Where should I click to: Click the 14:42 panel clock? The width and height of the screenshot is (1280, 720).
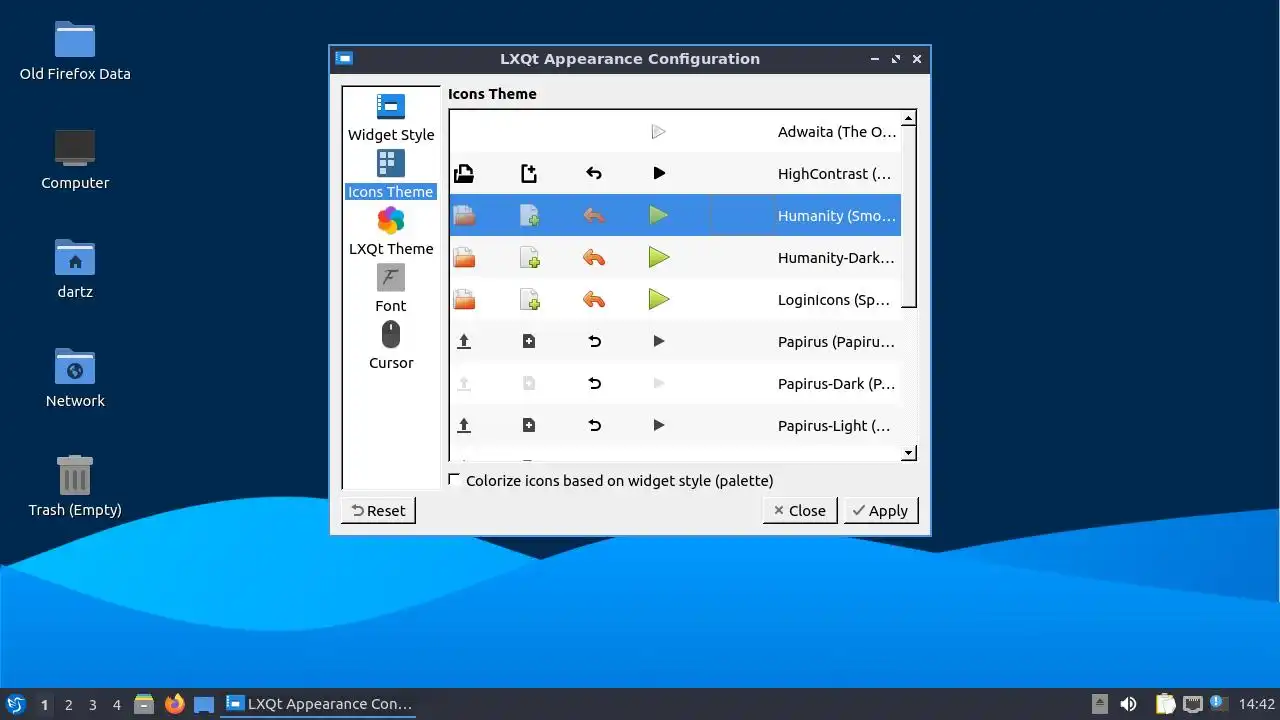coord(1257,704)
